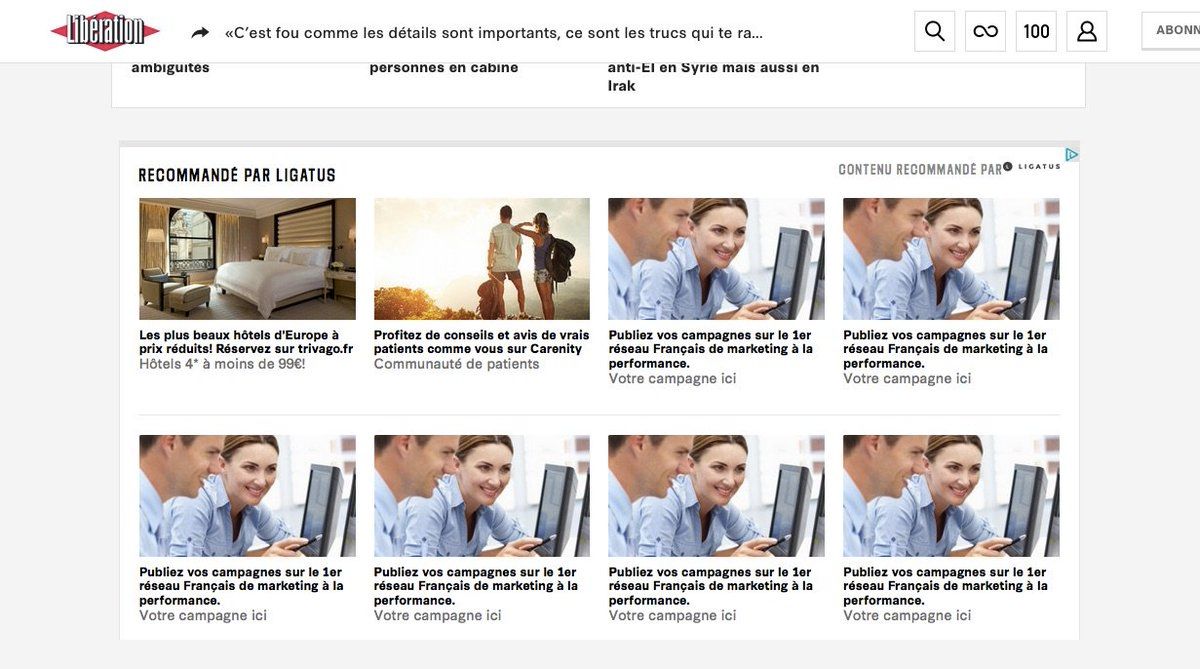This screenshot has height=669, width=1200.
Task: Open the article headline ending in 'ambiguïtés'
Action: click(170, 68)
